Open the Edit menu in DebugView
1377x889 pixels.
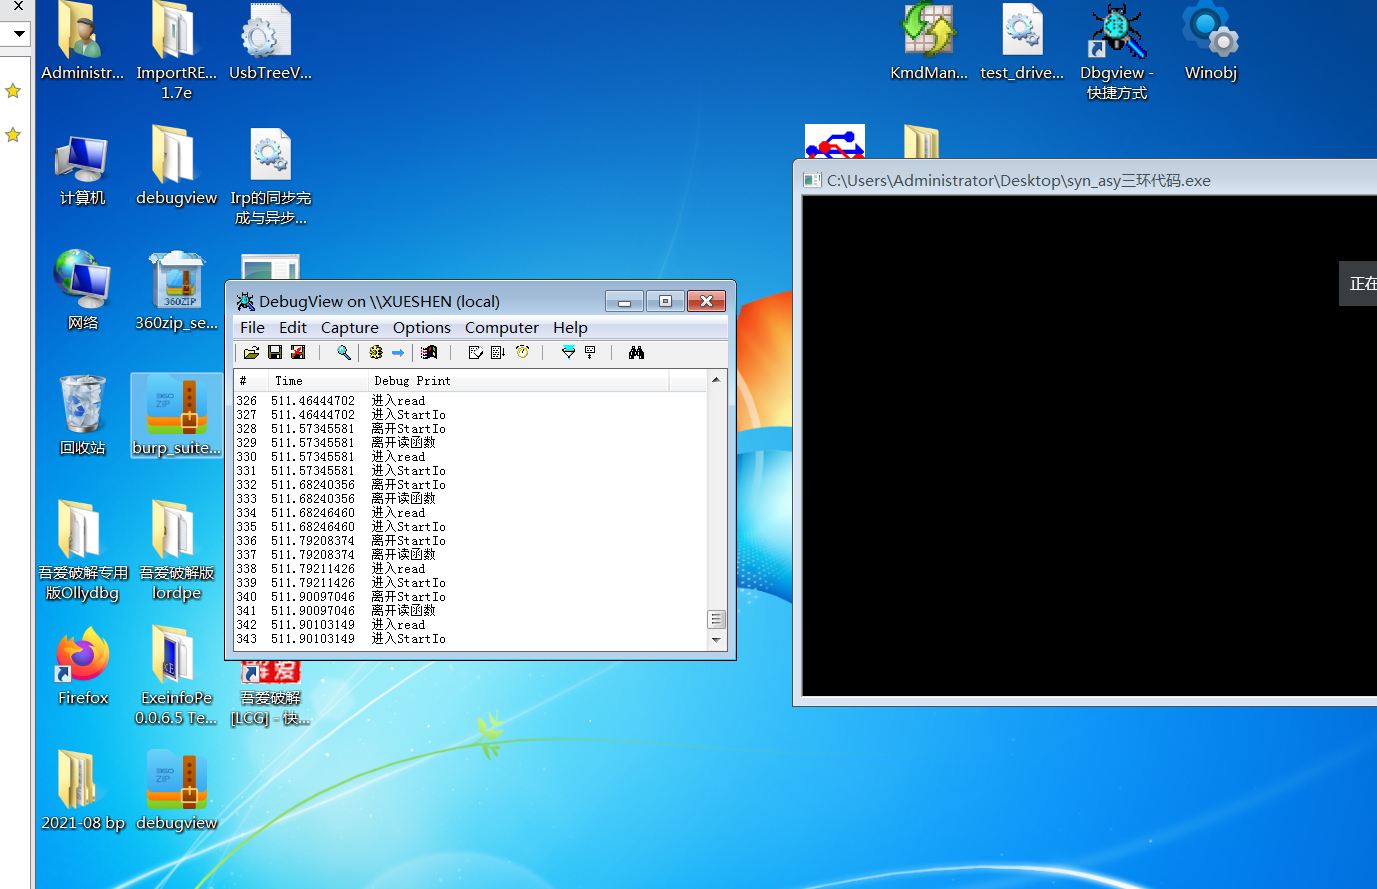pyautogui.click(x=293, y=328)
